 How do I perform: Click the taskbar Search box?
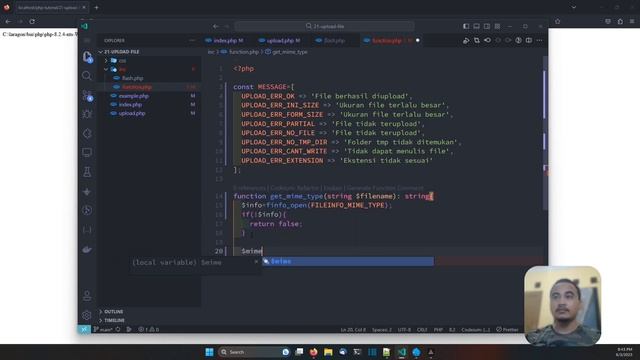coord(254,352)
